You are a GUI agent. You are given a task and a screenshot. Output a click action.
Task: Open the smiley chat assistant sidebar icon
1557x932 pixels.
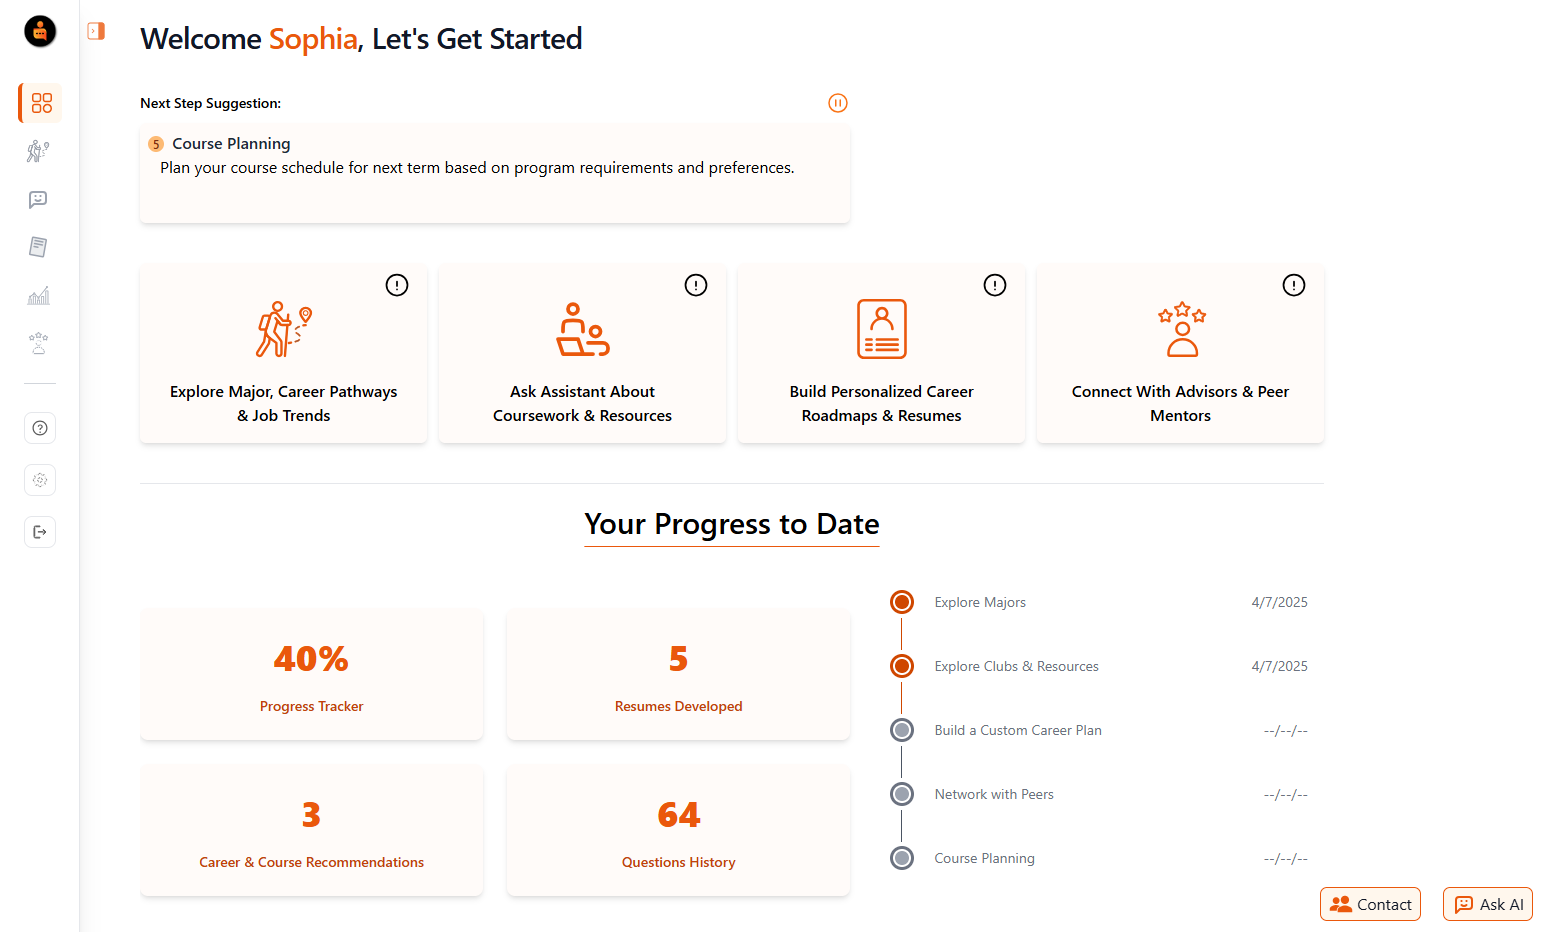(x=38, y=199)
